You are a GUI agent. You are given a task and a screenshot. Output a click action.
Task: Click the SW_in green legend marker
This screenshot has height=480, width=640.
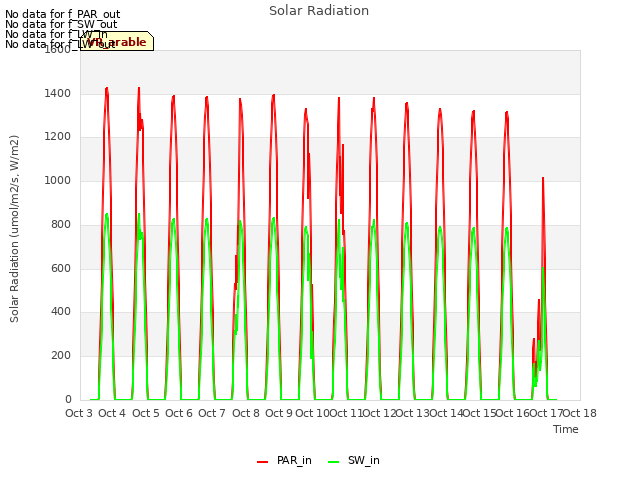[333, 462]
